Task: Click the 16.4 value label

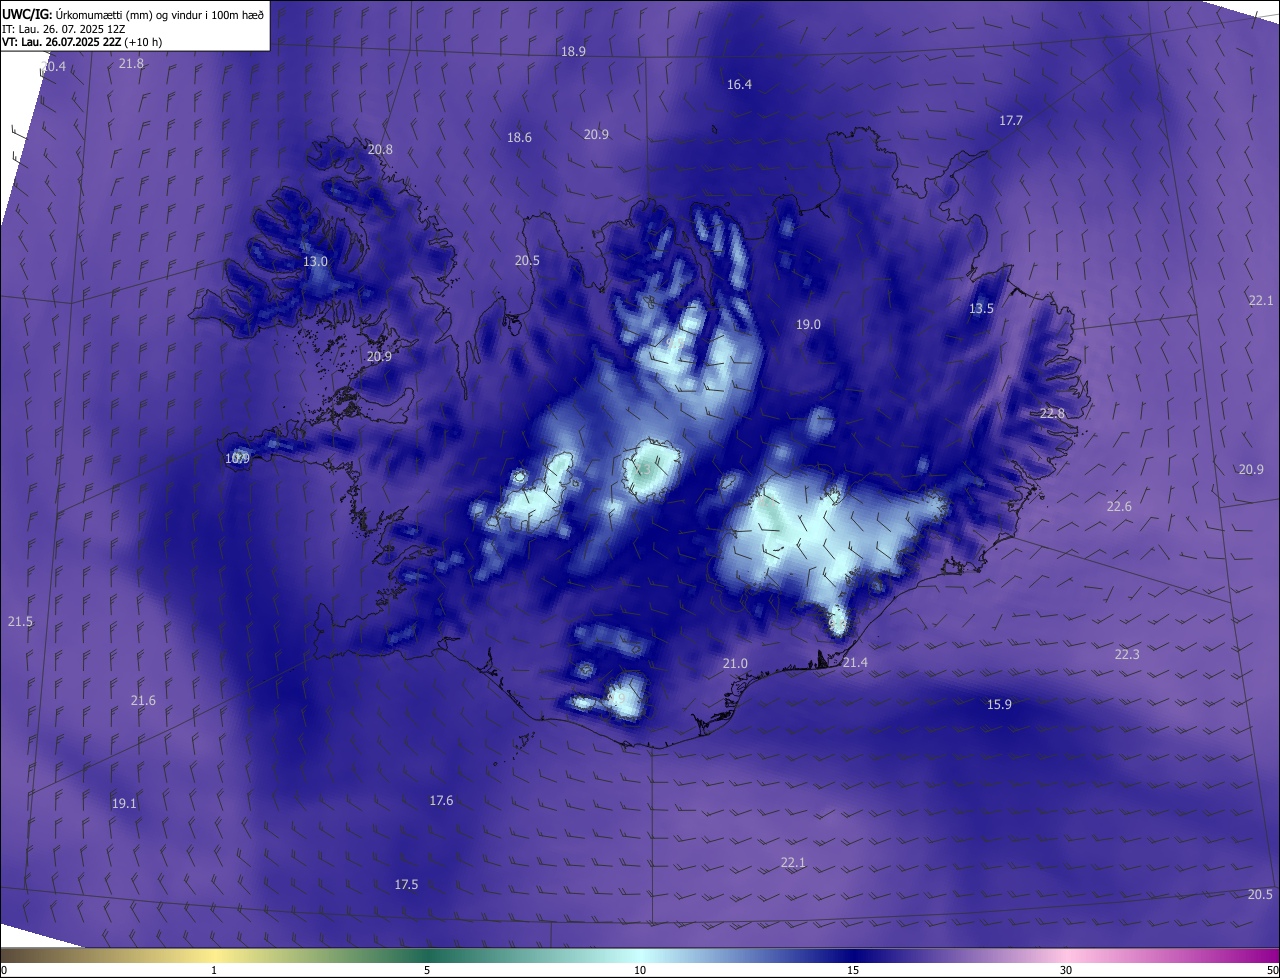Action: pos(739,85)
